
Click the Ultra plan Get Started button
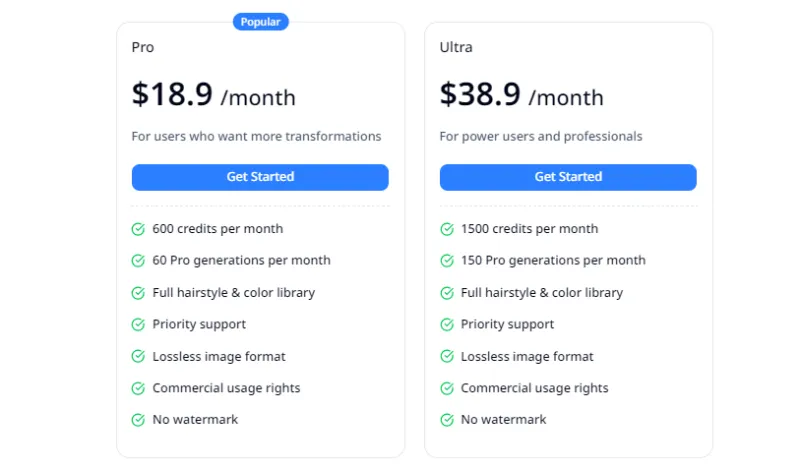pos(568,177)
